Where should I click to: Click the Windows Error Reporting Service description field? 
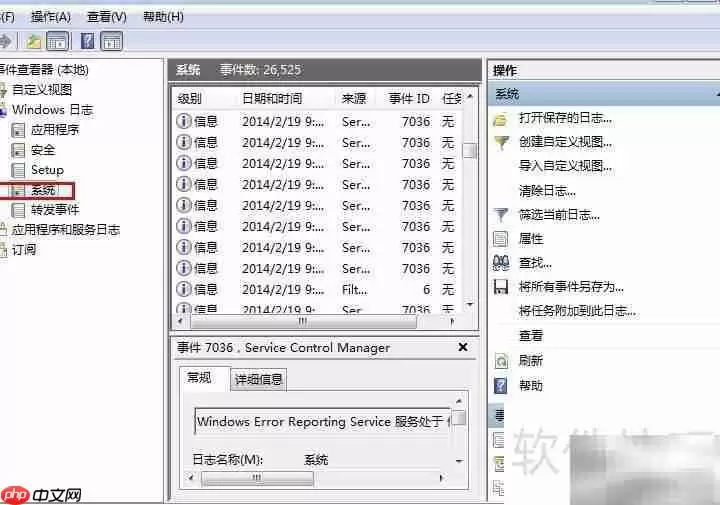point(323,421)
